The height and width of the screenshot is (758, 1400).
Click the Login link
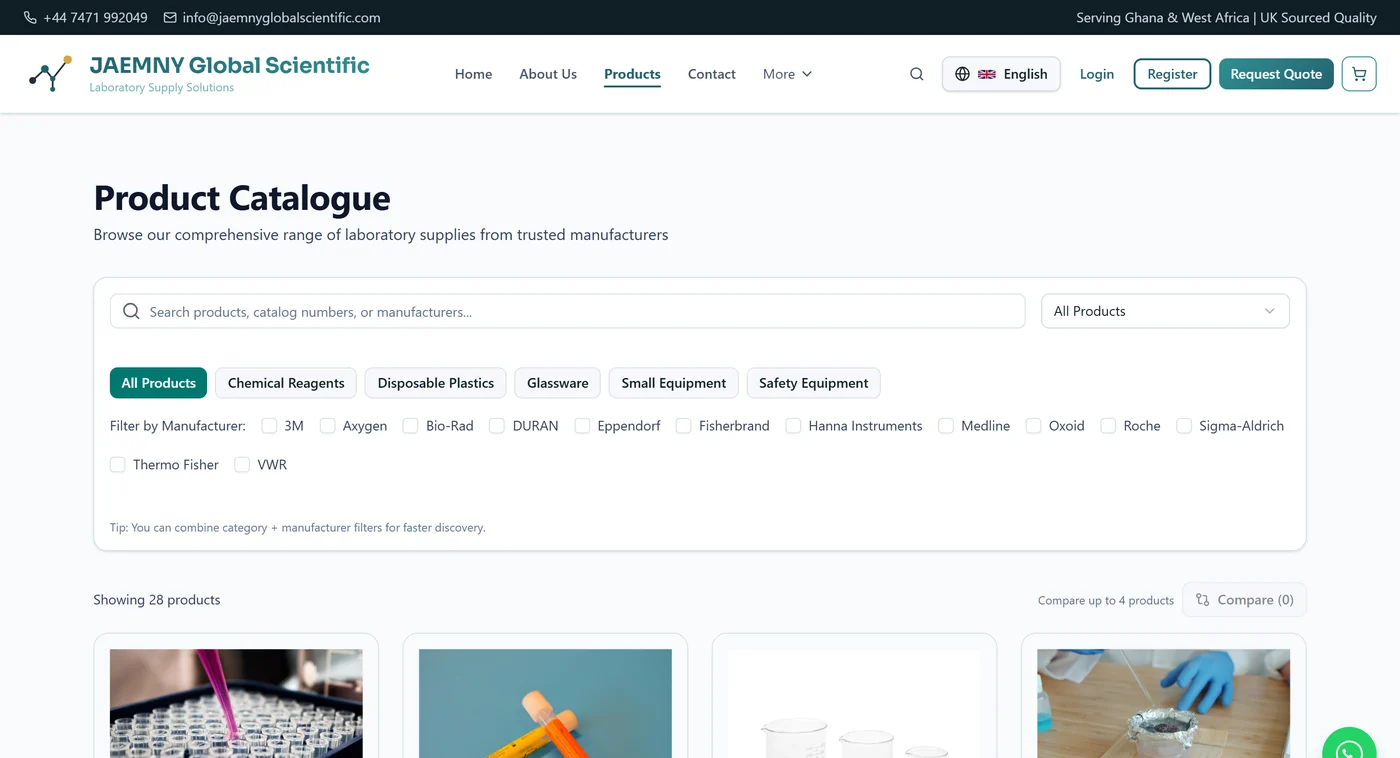tap(1097, 74)
